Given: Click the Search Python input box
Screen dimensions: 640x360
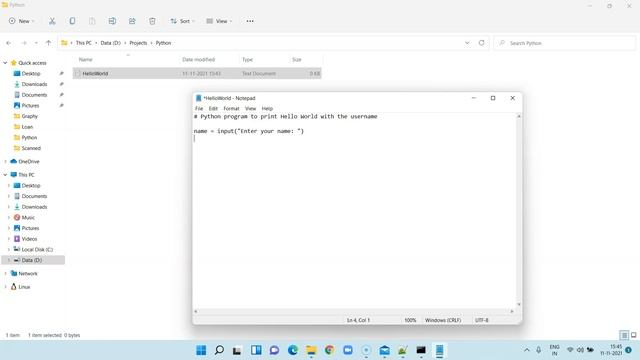Looking at the screenshot, I should [564, 43].
